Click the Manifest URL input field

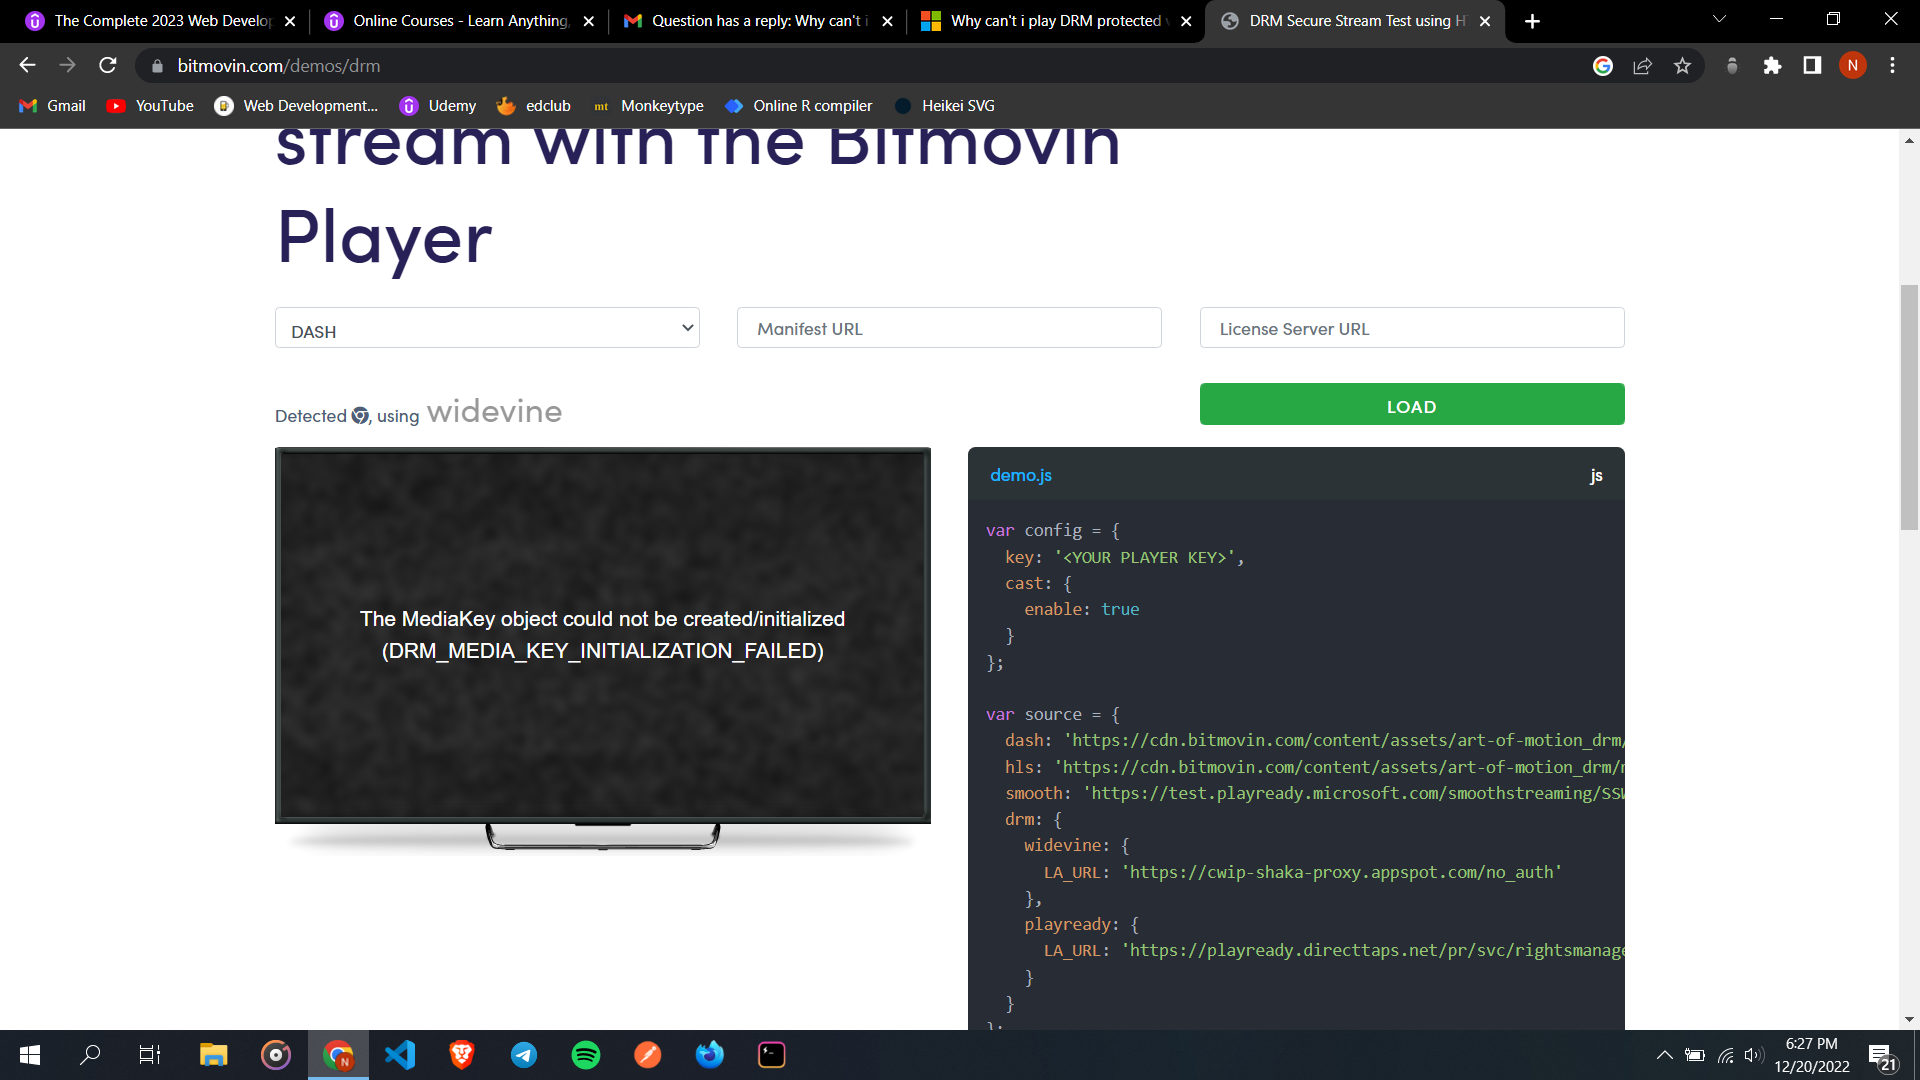[949, 328]
